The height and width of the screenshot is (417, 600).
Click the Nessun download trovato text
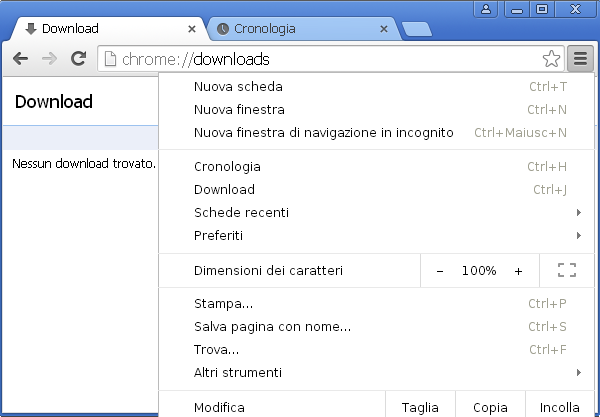coord(84,164)
